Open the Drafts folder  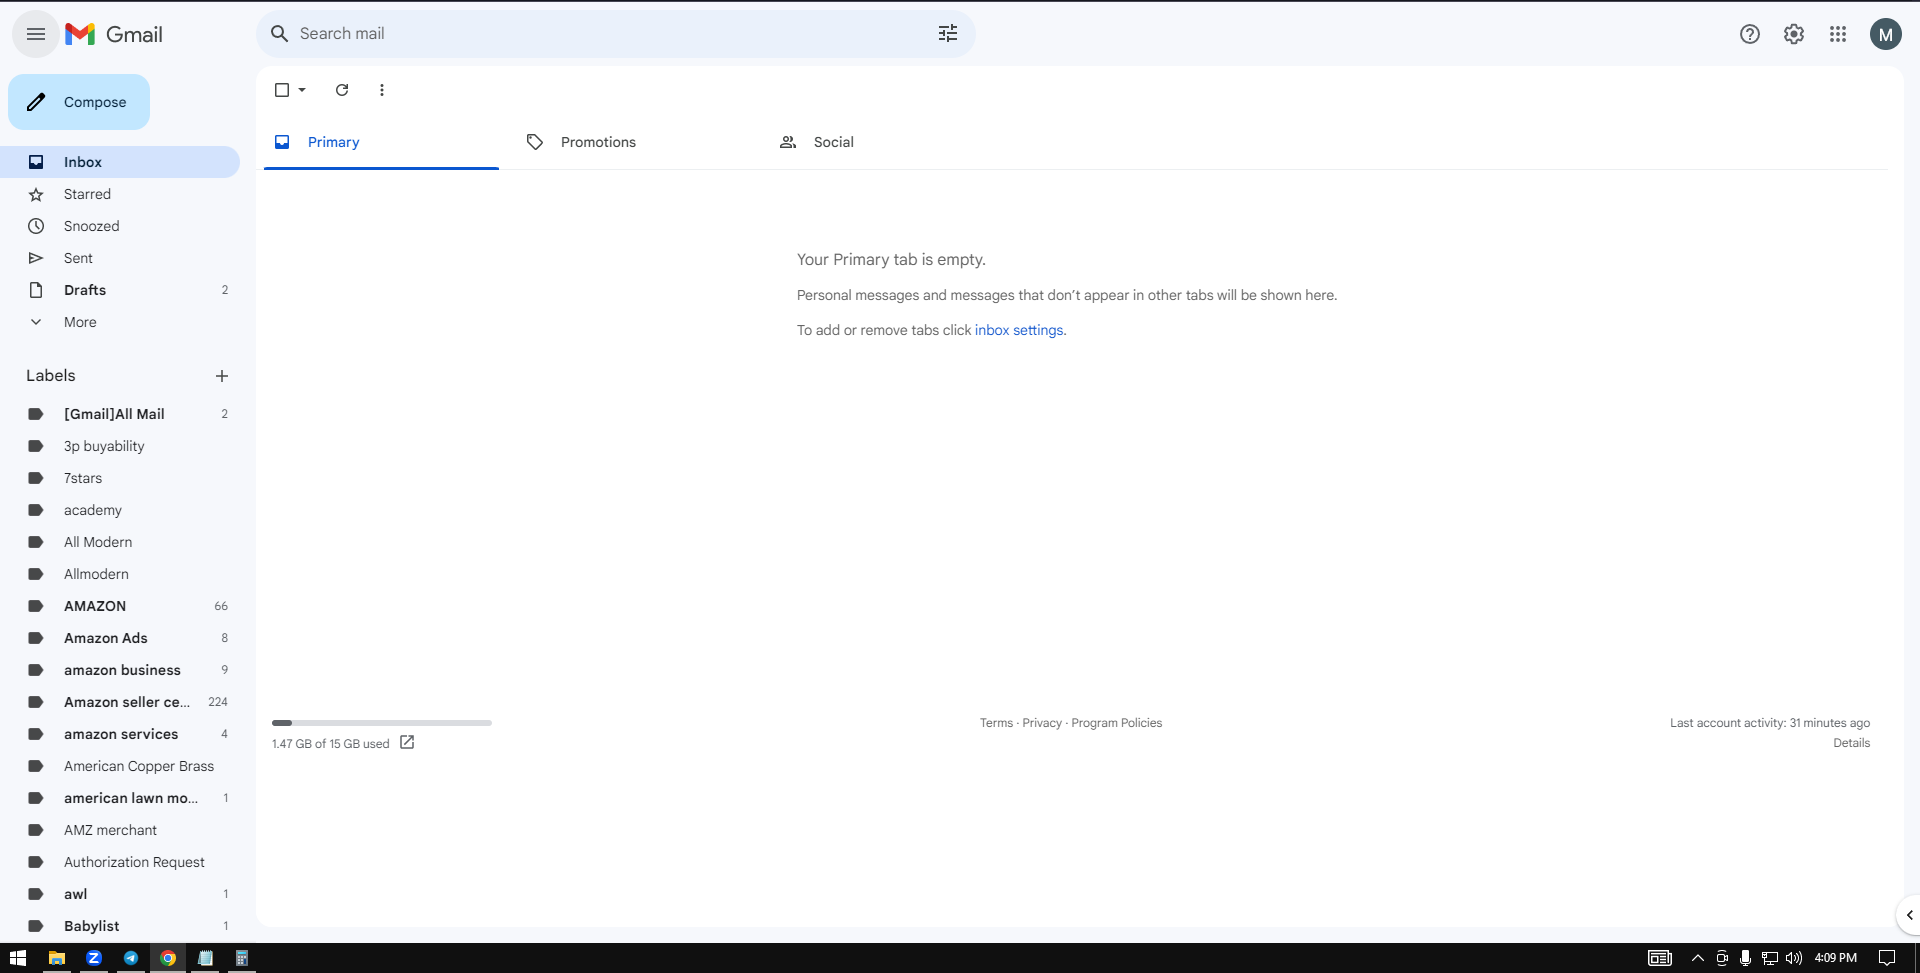point(120,290)
